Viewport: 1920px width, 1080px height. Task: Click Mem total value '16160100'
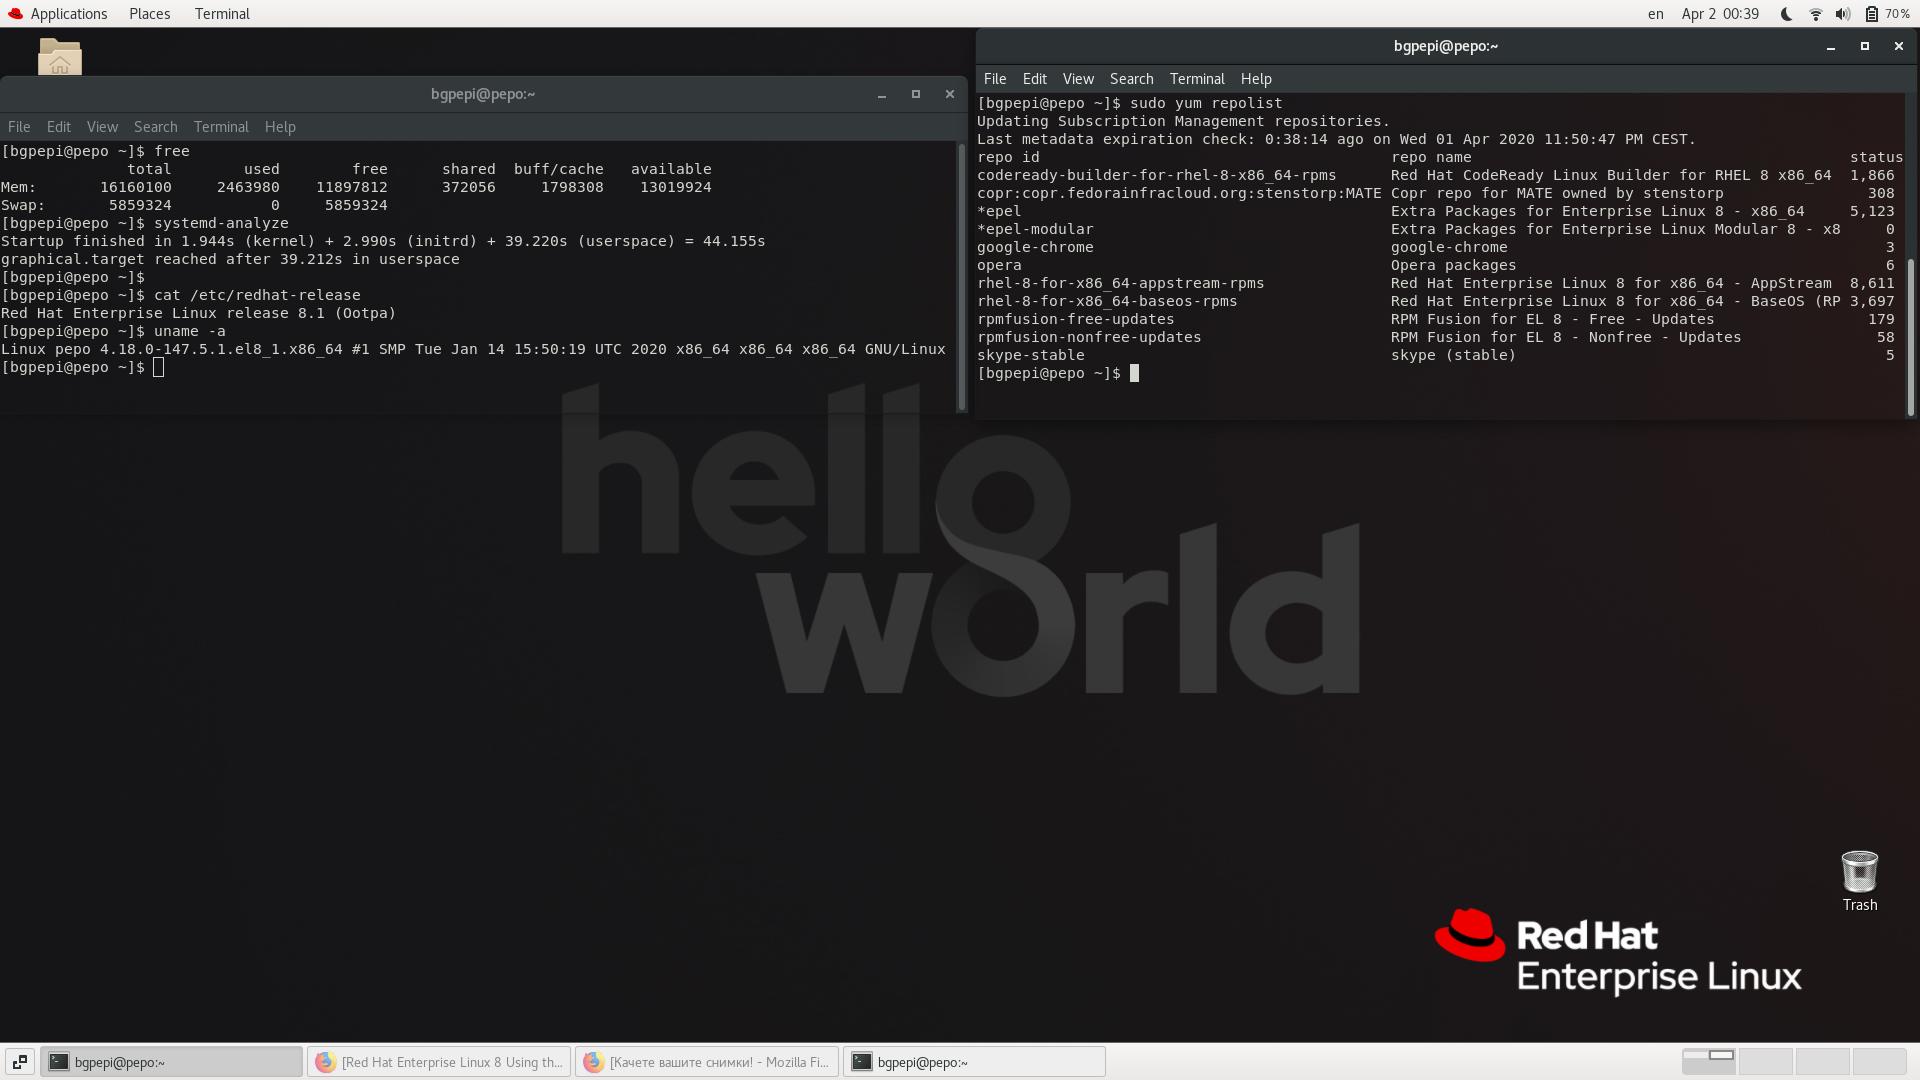pyautogui.click(x=136, y=187)
